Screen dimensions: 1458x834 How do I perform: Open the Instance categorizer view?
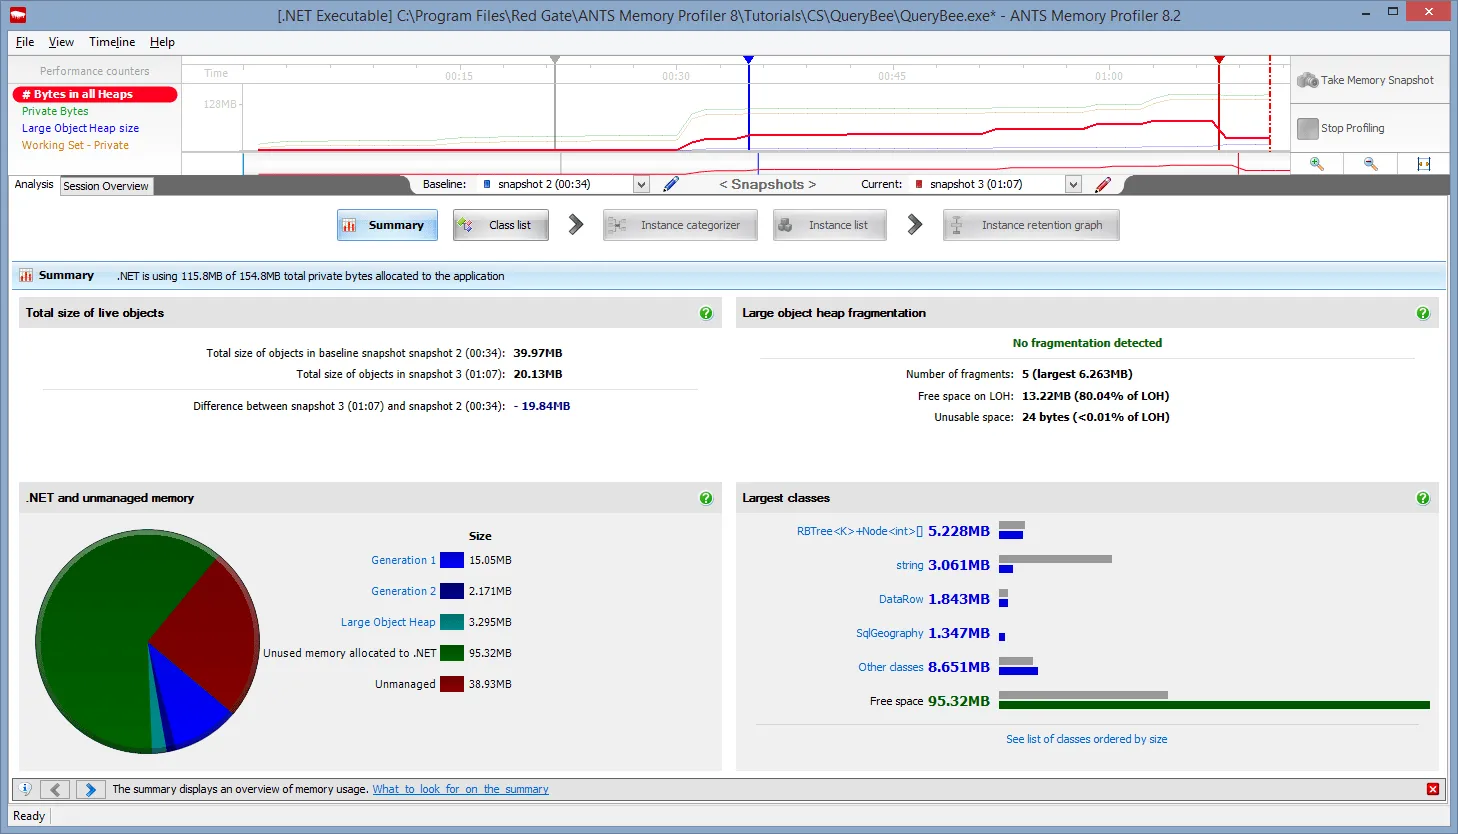(680, 224)
